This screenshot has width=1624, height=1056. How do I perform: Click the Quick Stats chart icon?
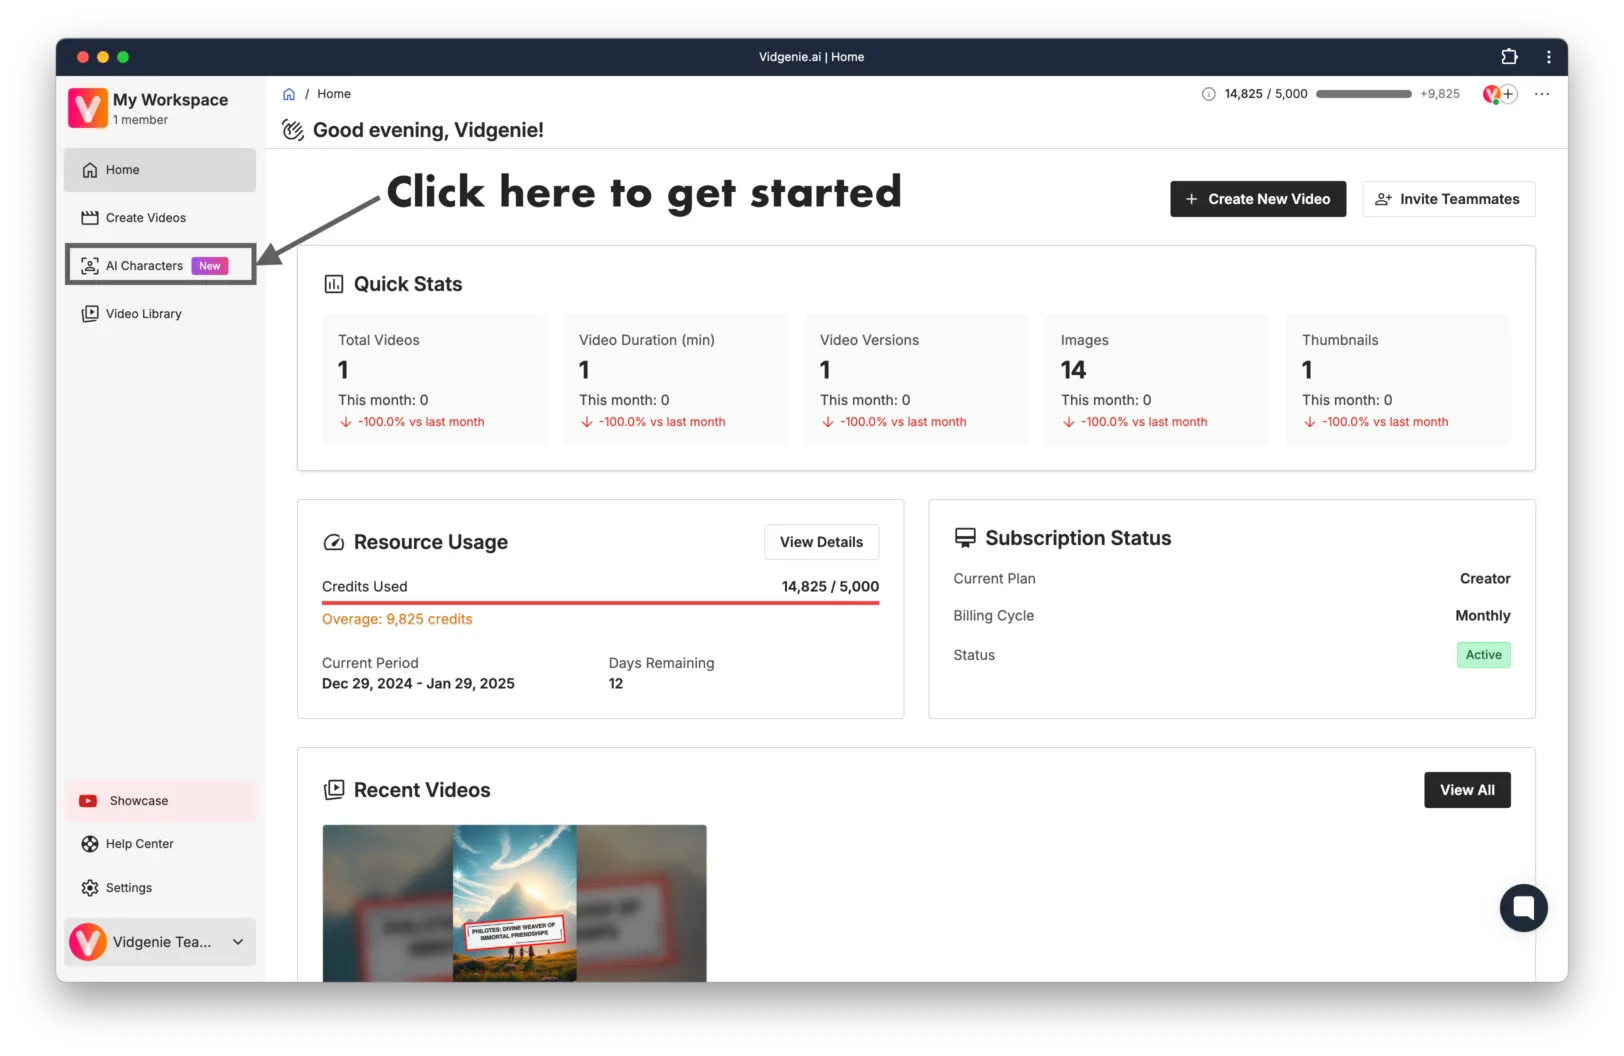334,284
